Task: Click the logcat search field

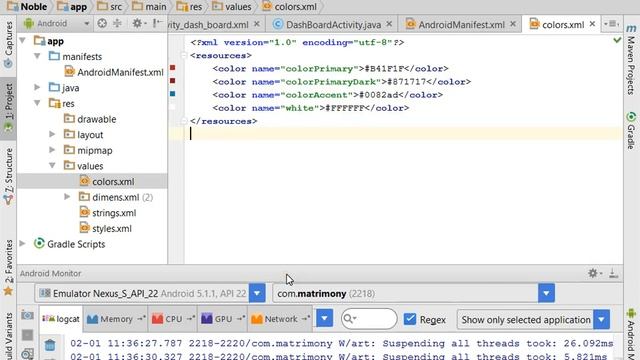Action: click(369, 319)
